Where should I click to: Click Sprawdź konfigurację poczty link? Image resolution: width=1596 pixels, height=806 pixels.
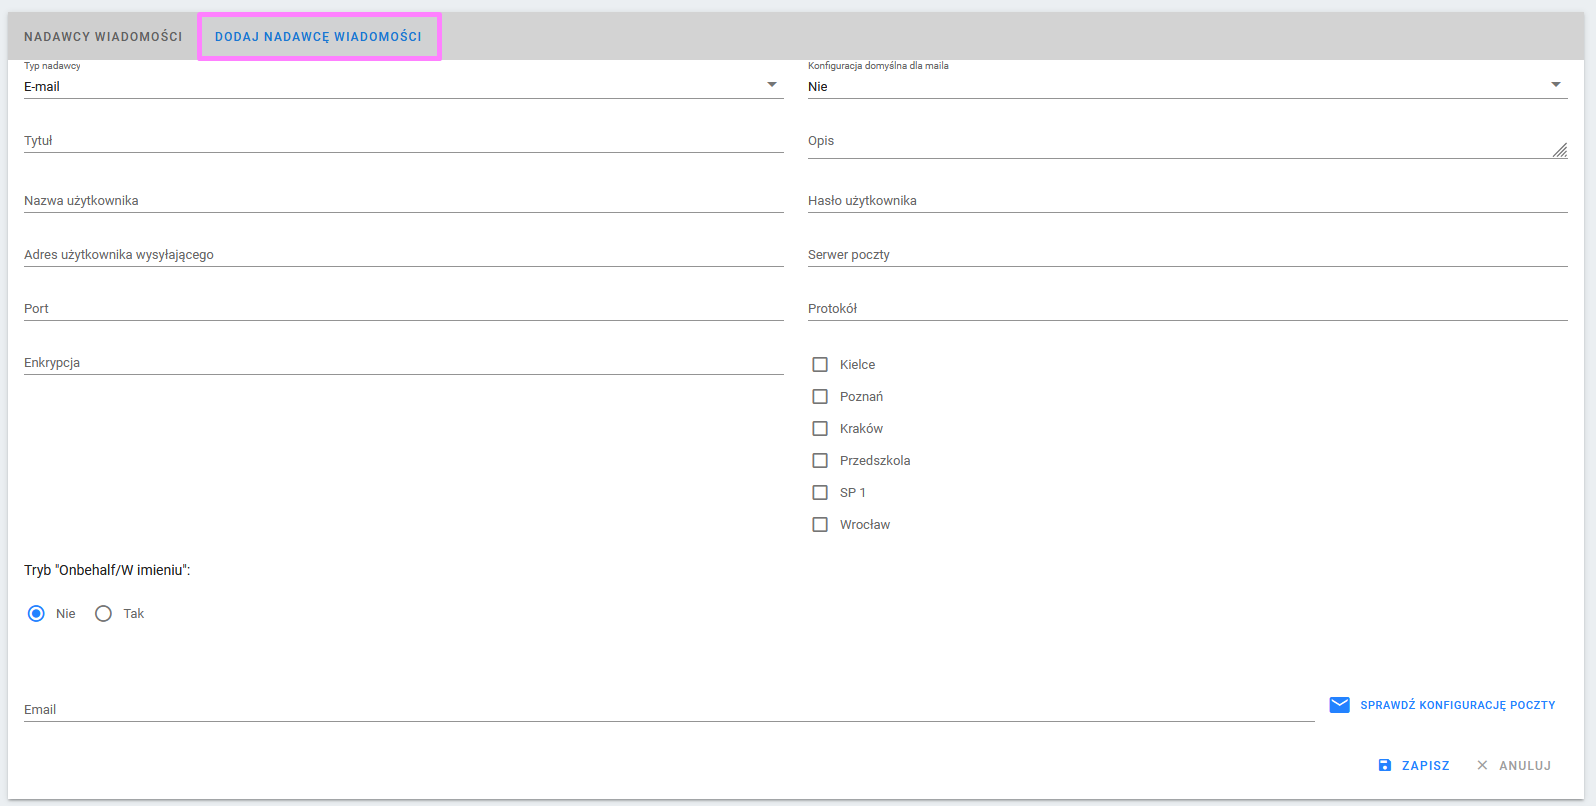tap(1457, 705)
